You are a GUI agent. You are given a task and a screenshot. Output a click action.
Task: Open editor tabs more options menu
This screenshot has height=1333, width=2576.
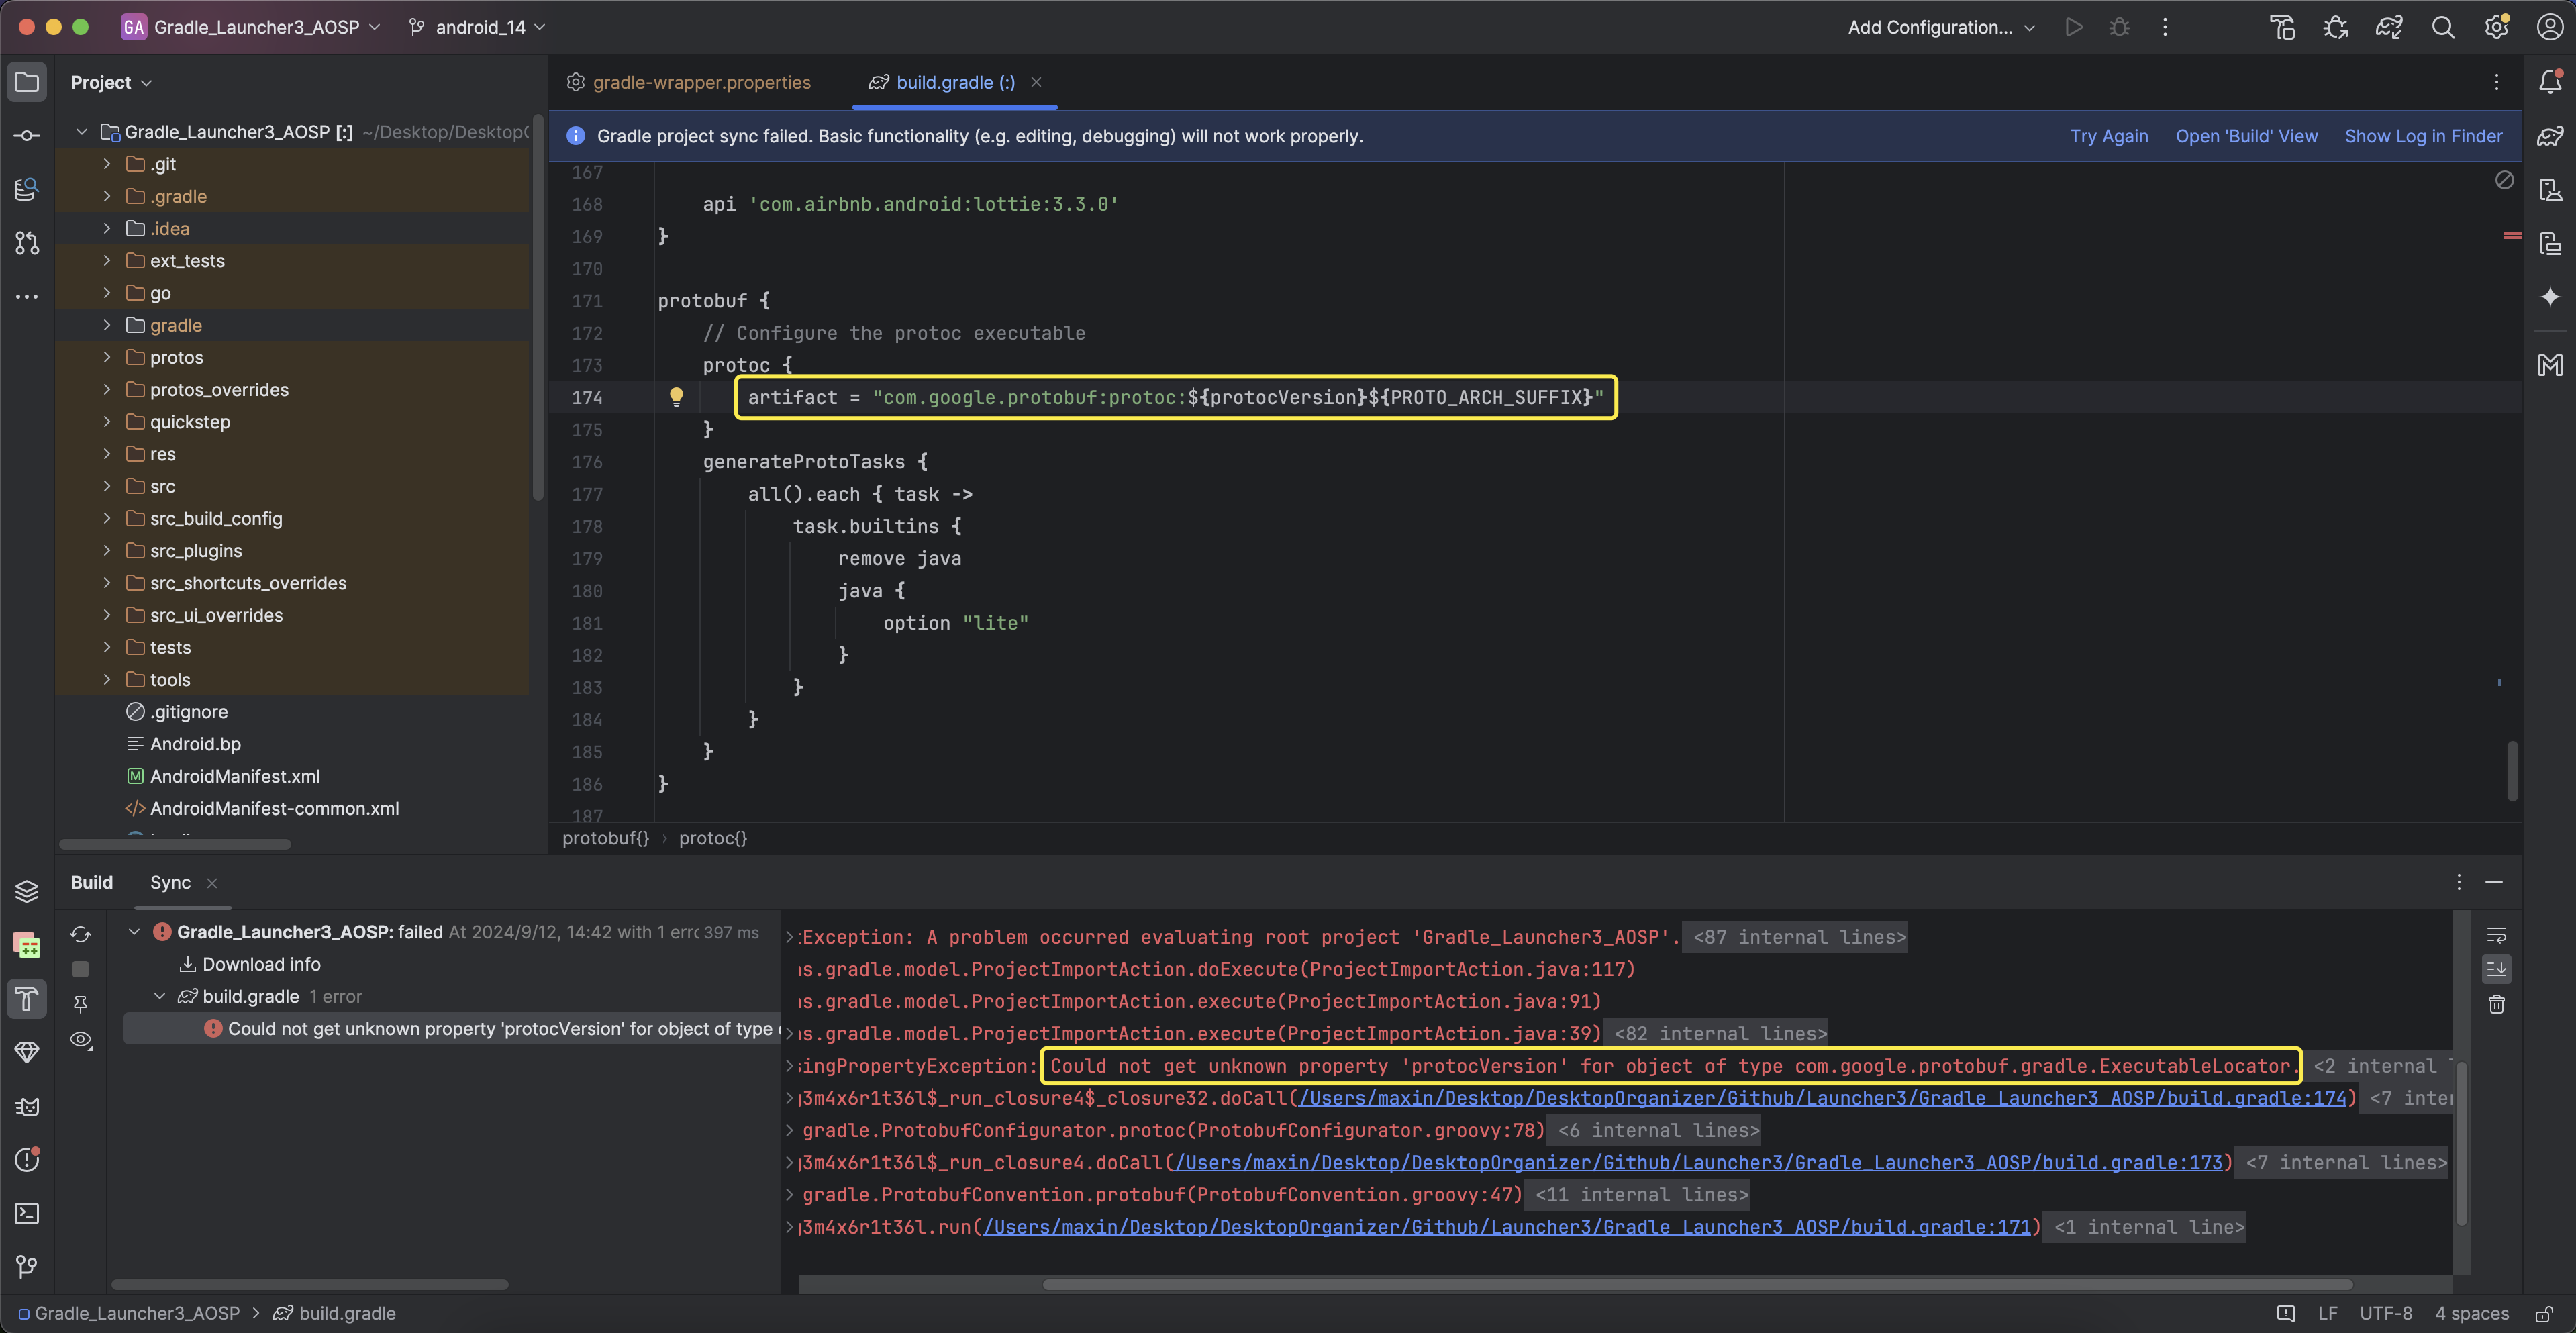pyautogui.click(x=2496, y=82)
